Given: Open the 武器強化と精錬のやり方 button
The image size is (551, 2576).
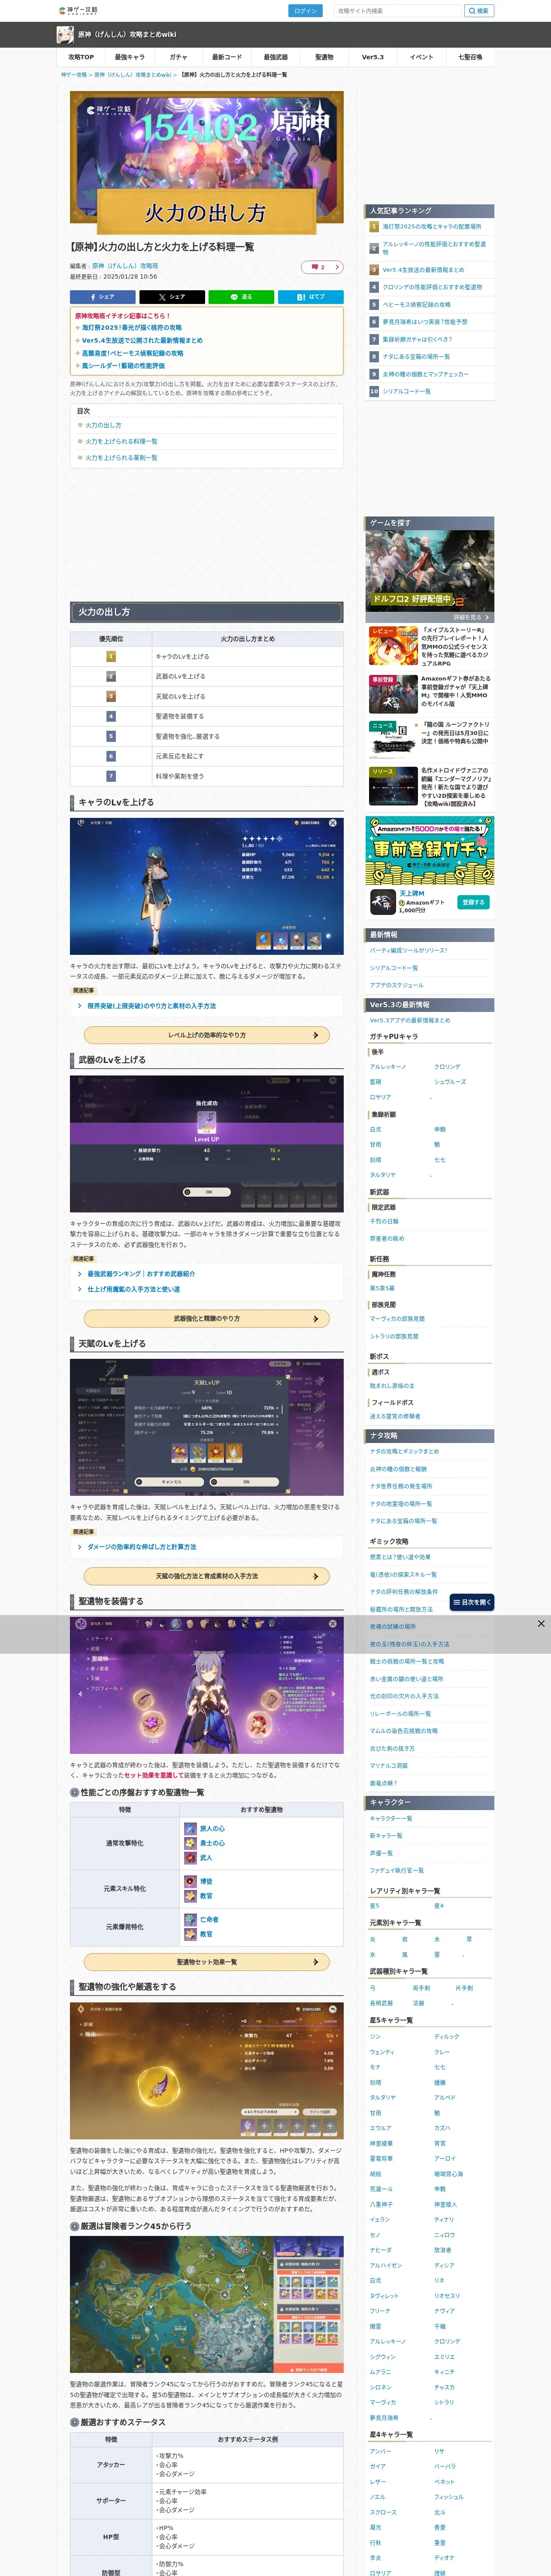Looking at the screenshot, I should point(207,1318).
